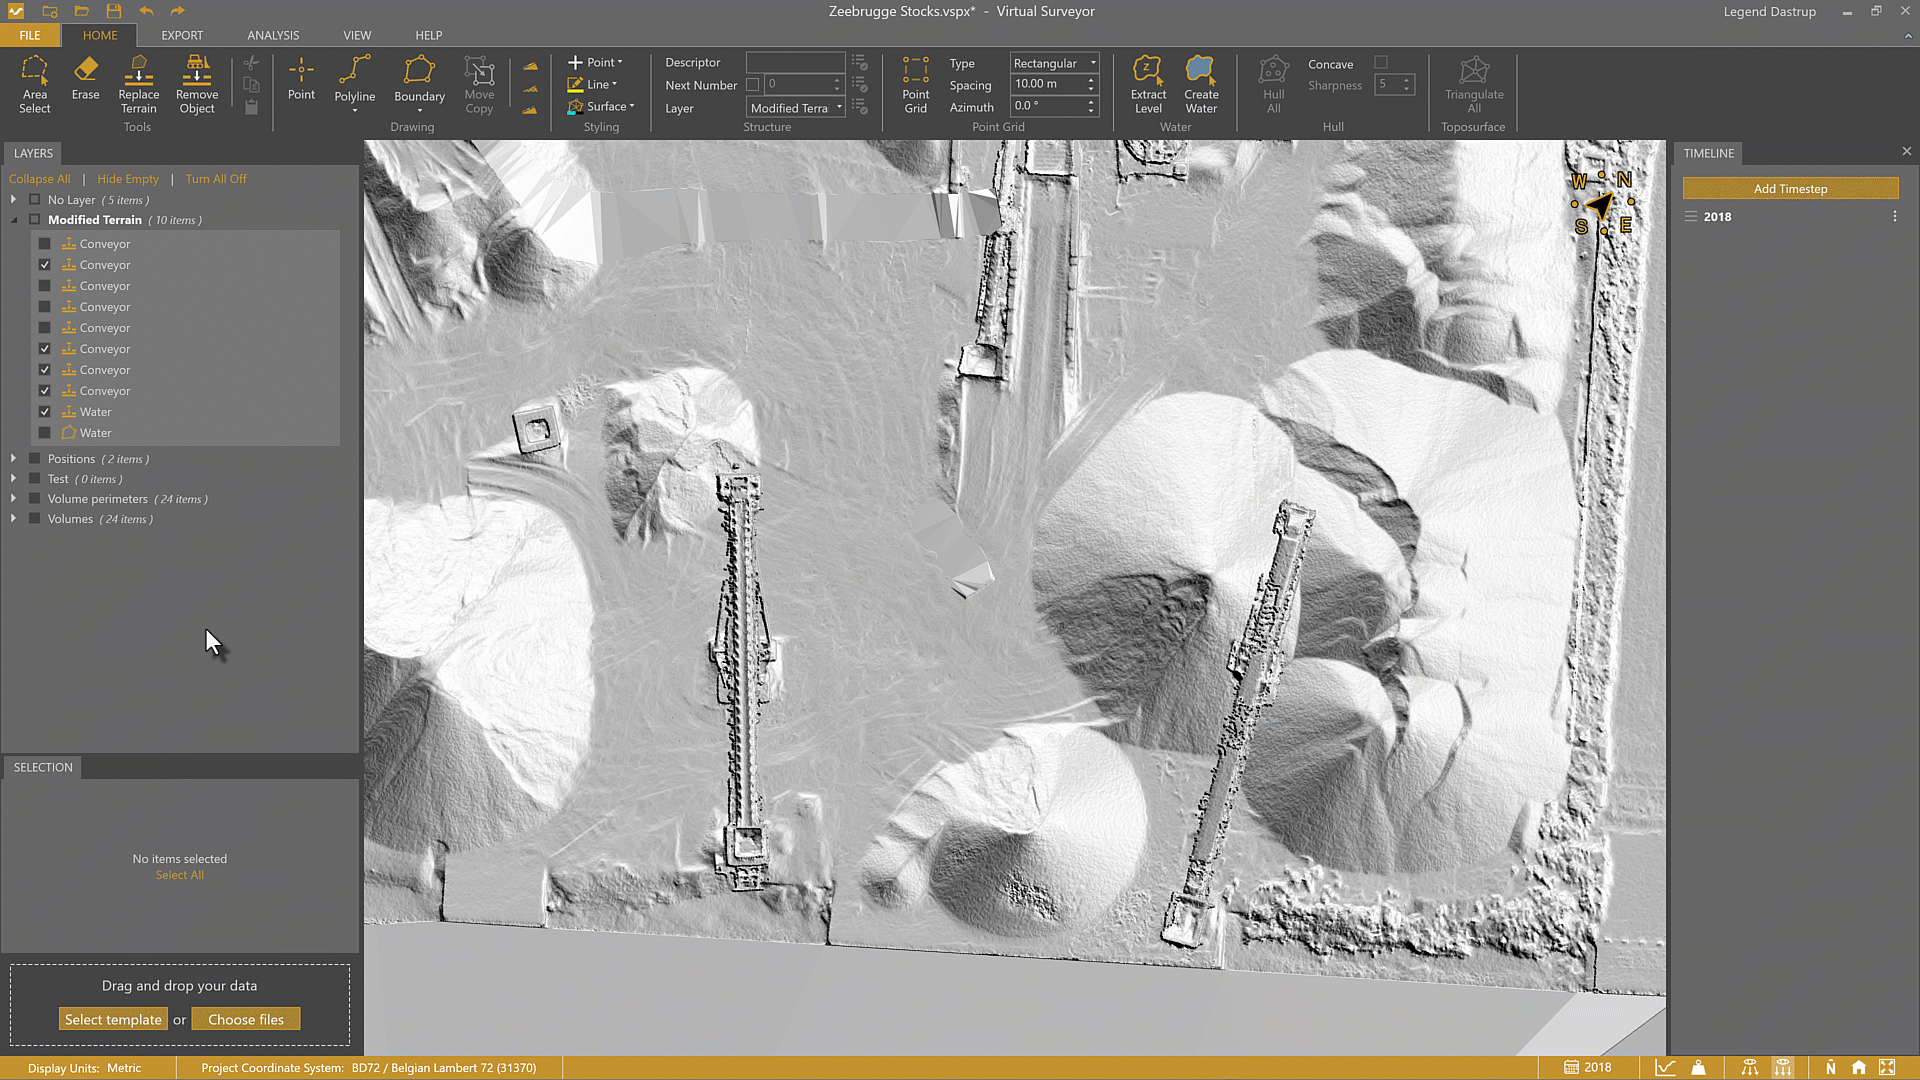
Task: Click the Turn All Off link
Action: point(215,179)
